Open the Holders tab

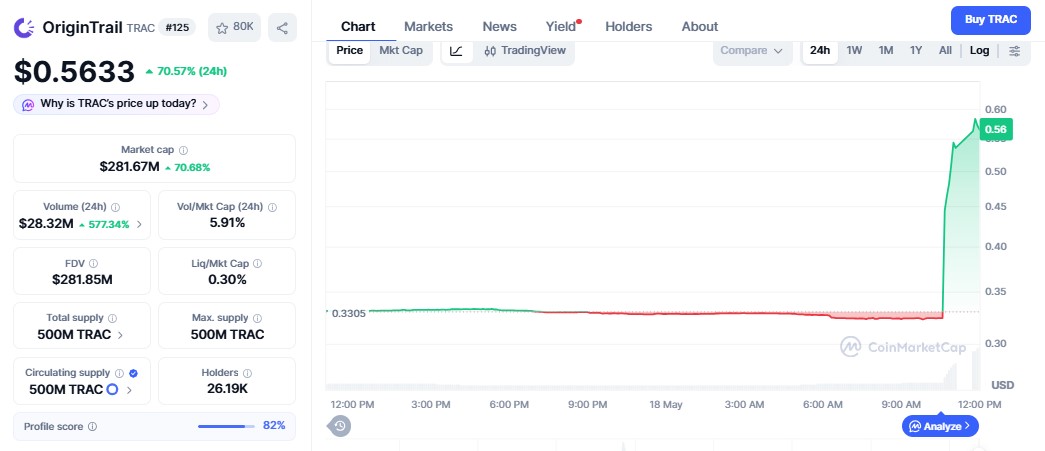tap(628, 27)
